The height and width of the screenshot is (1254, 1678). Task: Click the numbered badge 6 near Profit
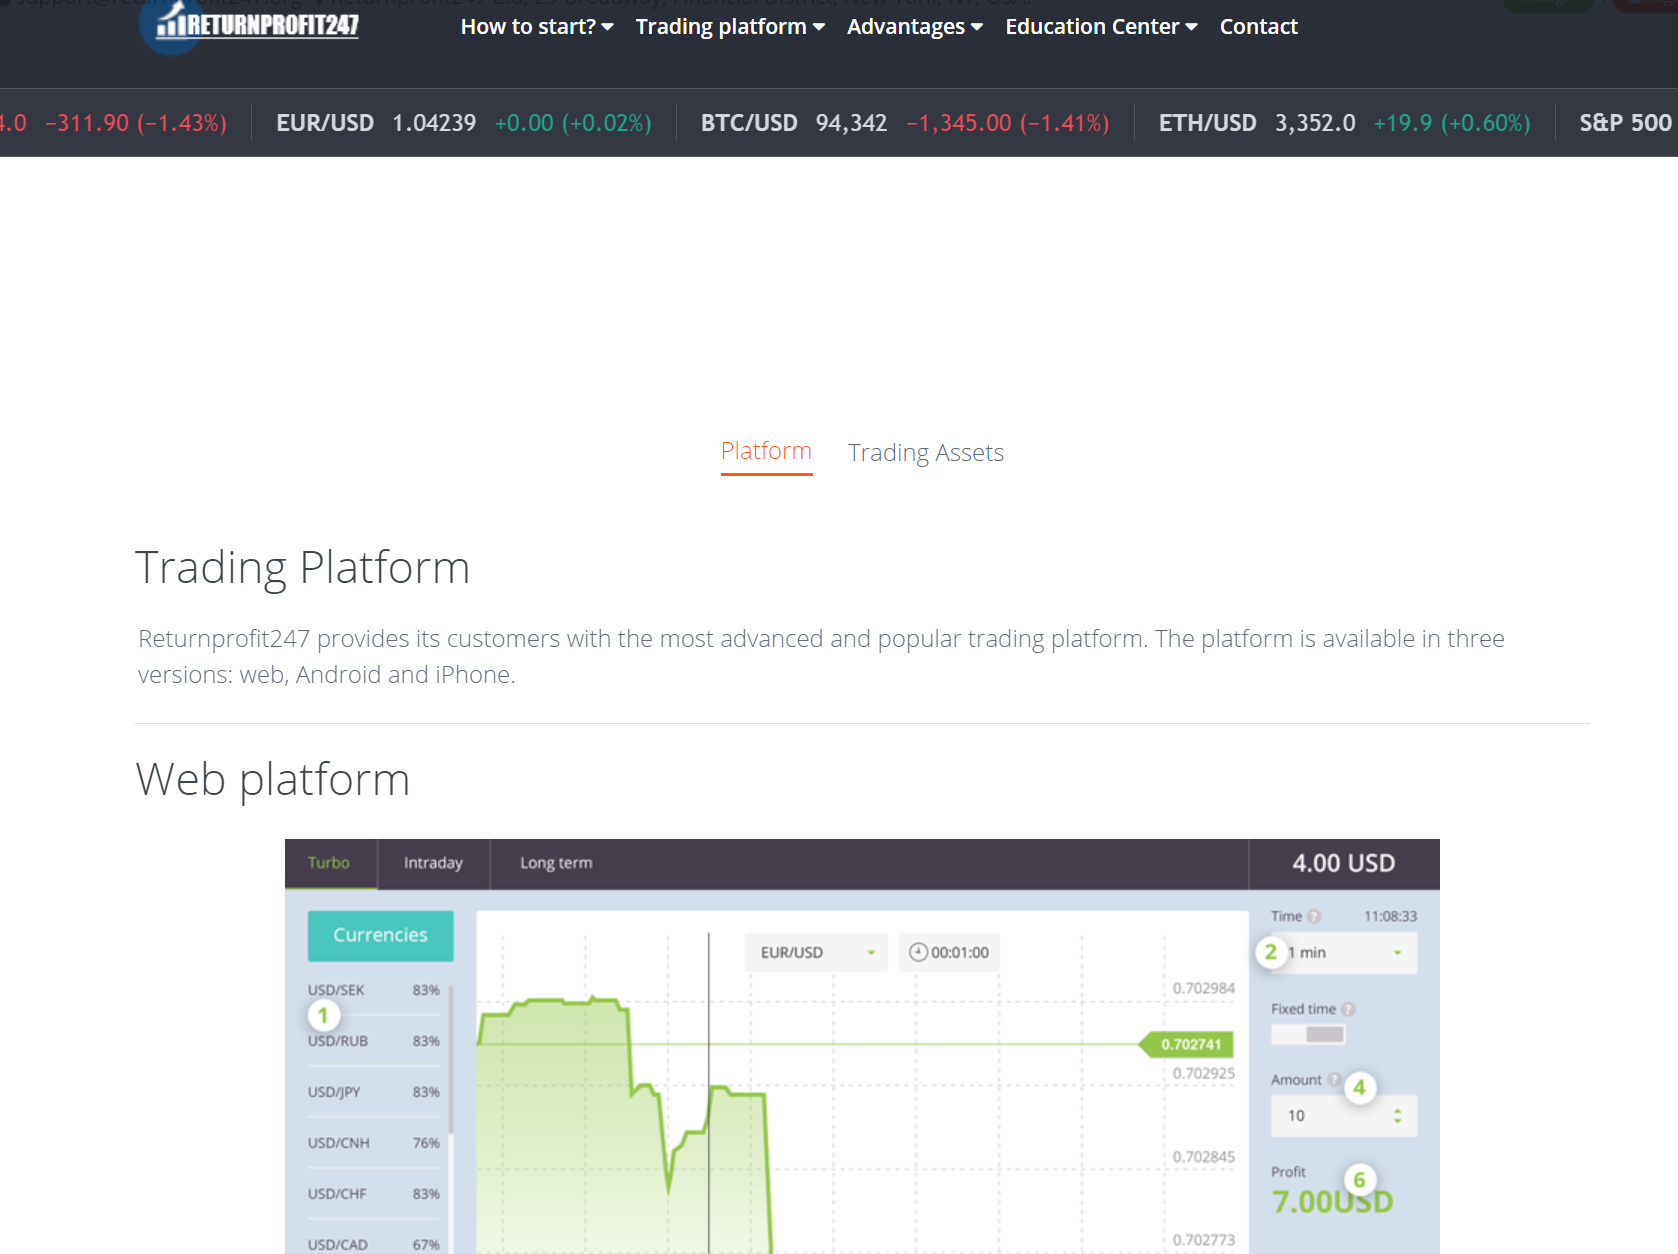click(1359, 1180)
